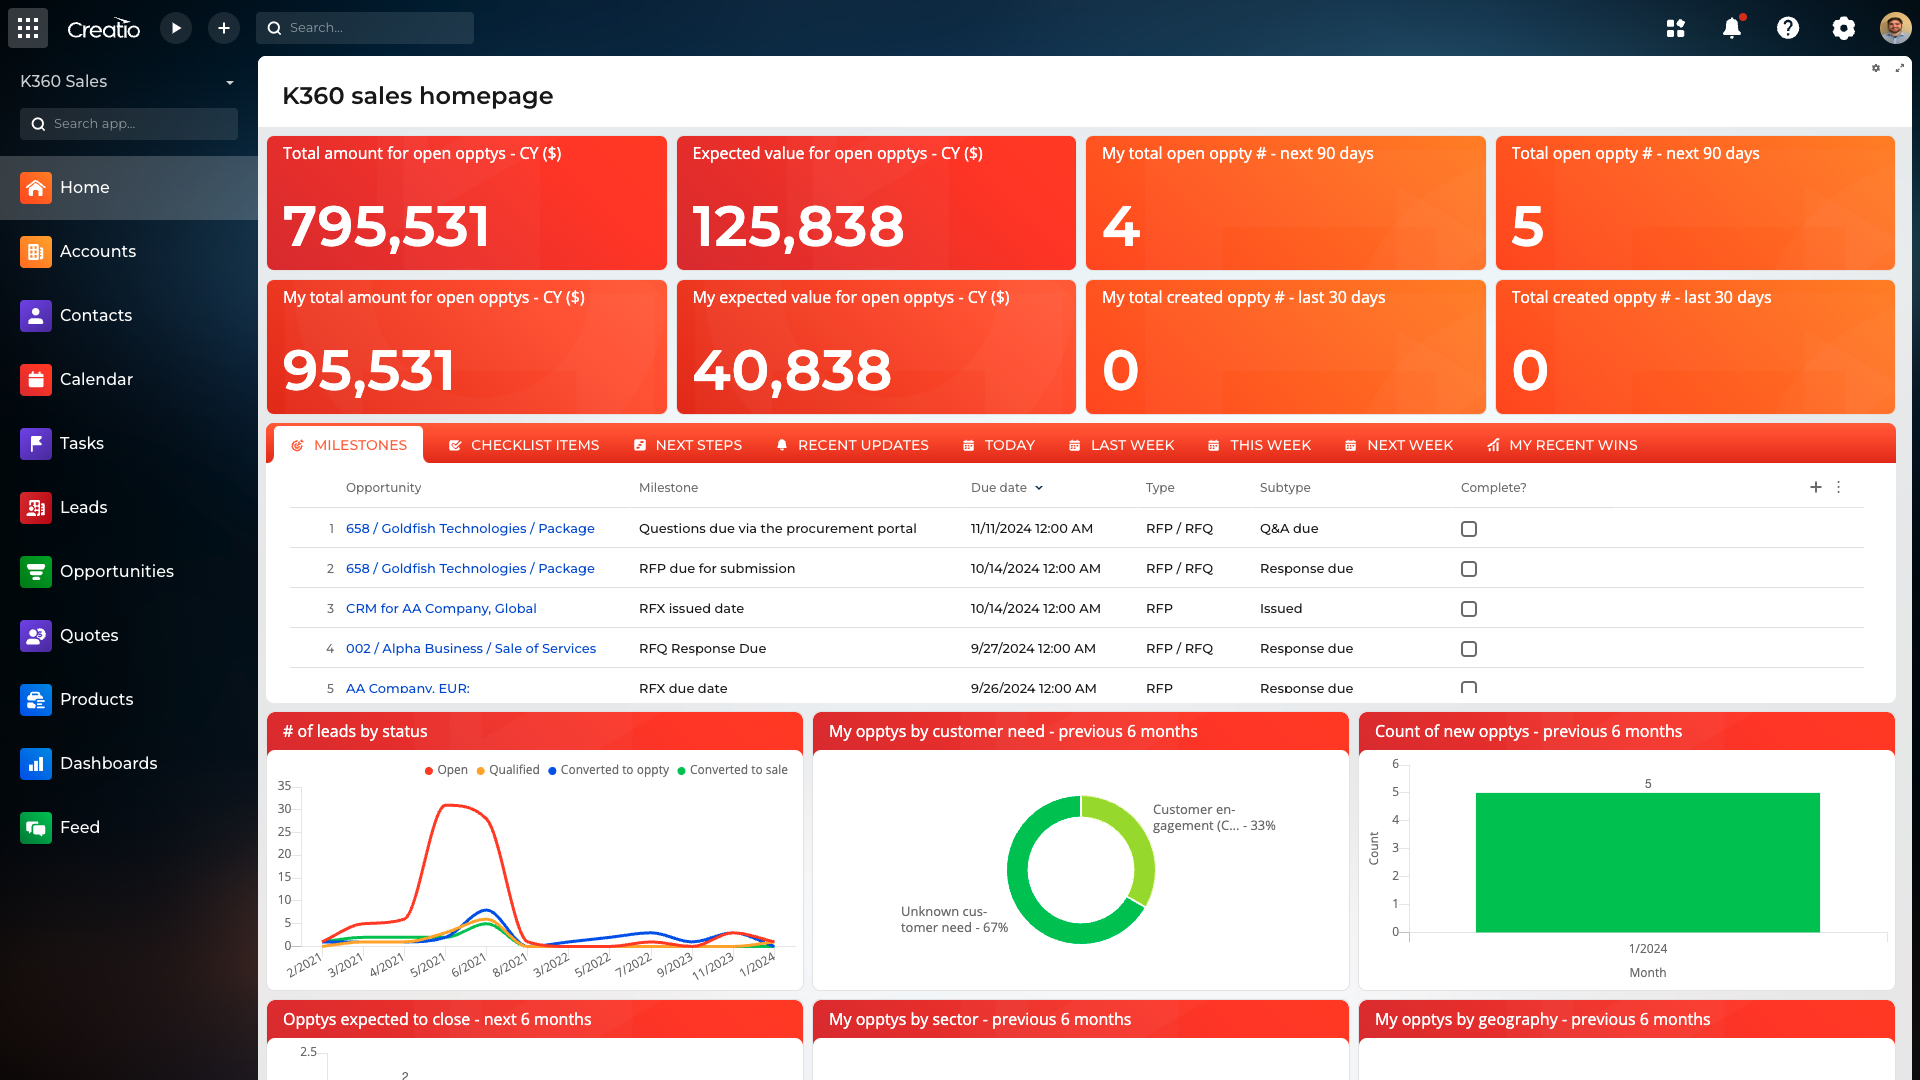This screenshot has width=1920, height=1080.
Task: Open the Leads section icon
Action: coord(36,508)
